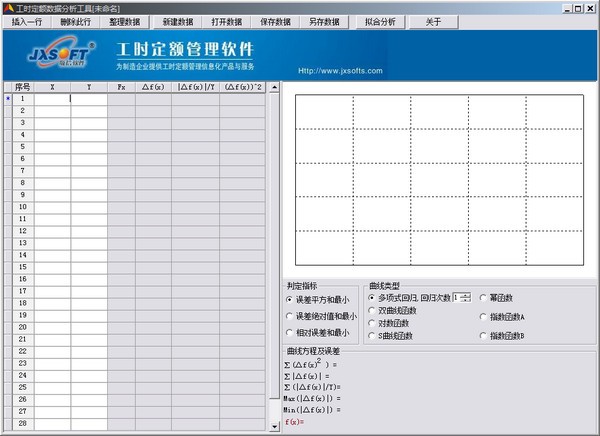Click the curve plot chart area
This screenshot has width=600, height=436.
tap(439, 180)
